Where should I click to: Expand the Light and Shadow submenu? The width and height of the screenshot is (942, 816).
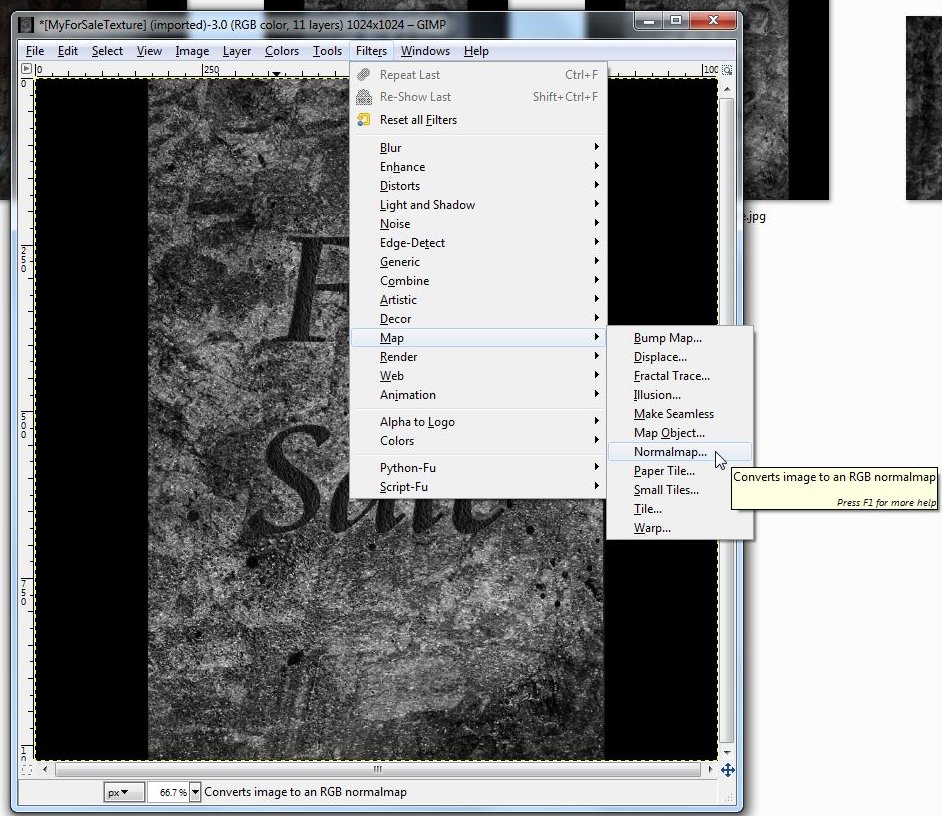pos(478,205)
